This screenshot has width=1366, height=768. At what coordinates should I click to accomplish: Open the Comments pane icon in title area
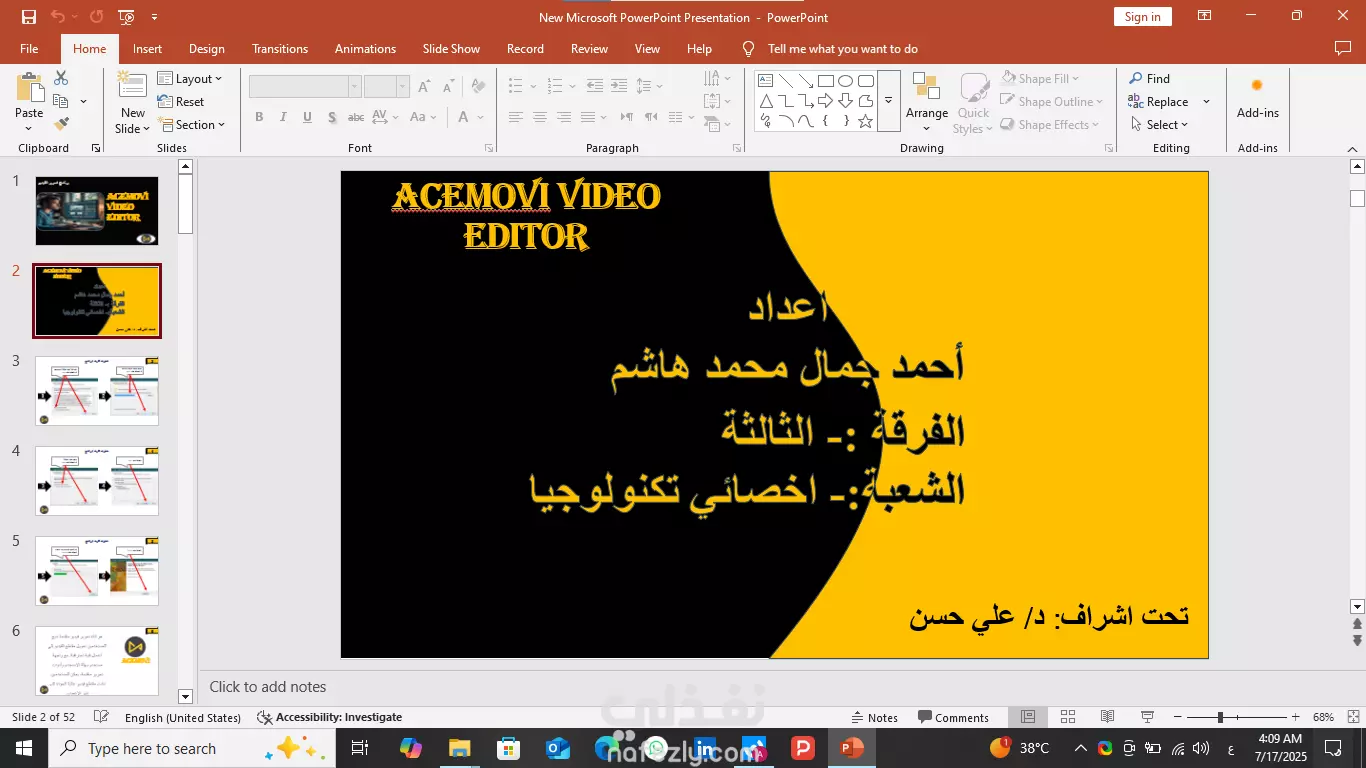[x=1343, y=48]
